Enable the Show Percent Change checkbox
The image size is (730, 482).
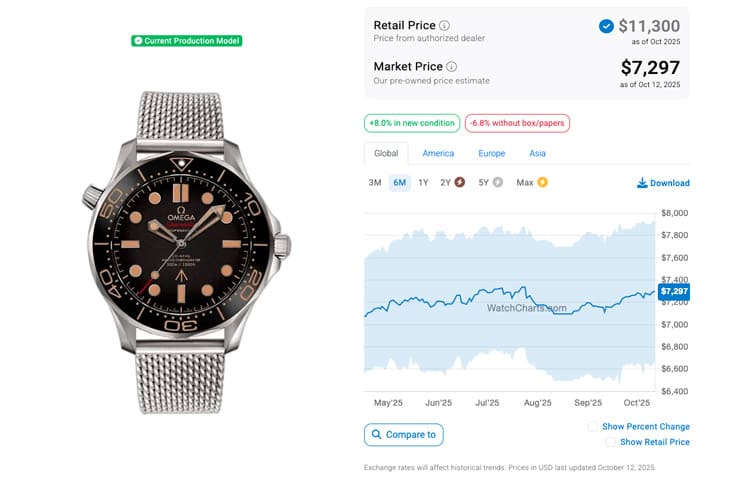click(593, 427)
